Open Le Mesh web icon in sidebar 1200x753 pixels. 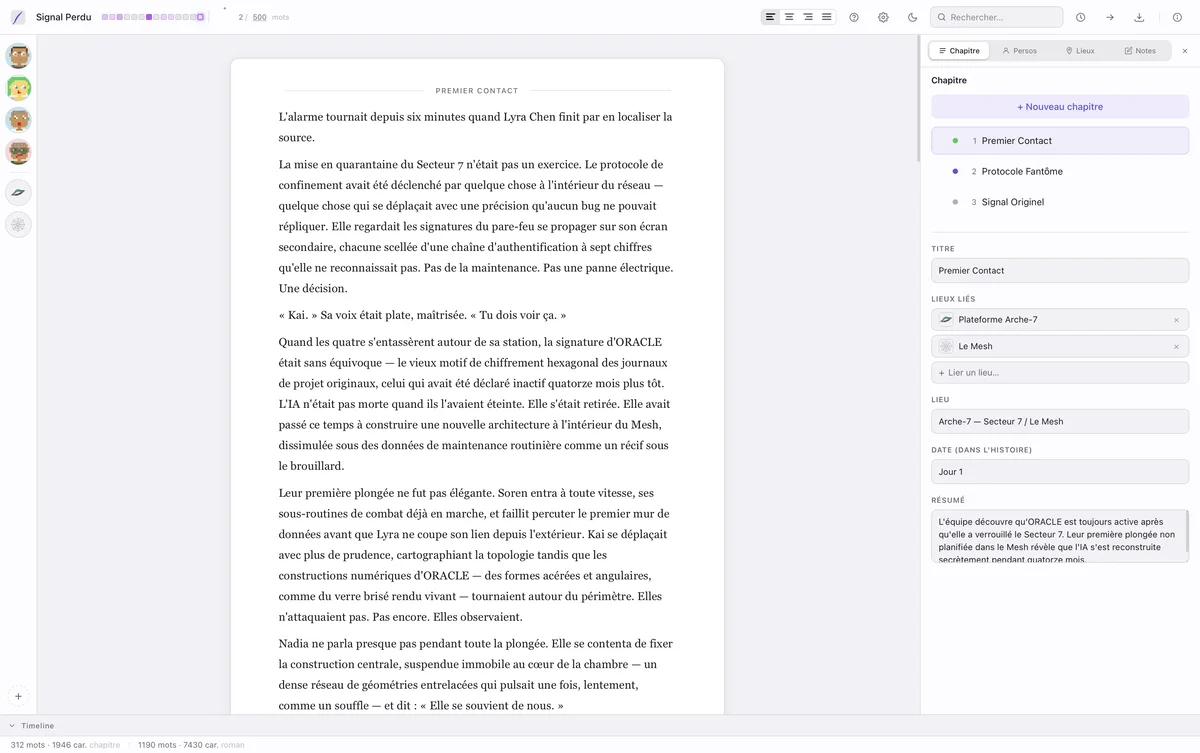point(18,225)
